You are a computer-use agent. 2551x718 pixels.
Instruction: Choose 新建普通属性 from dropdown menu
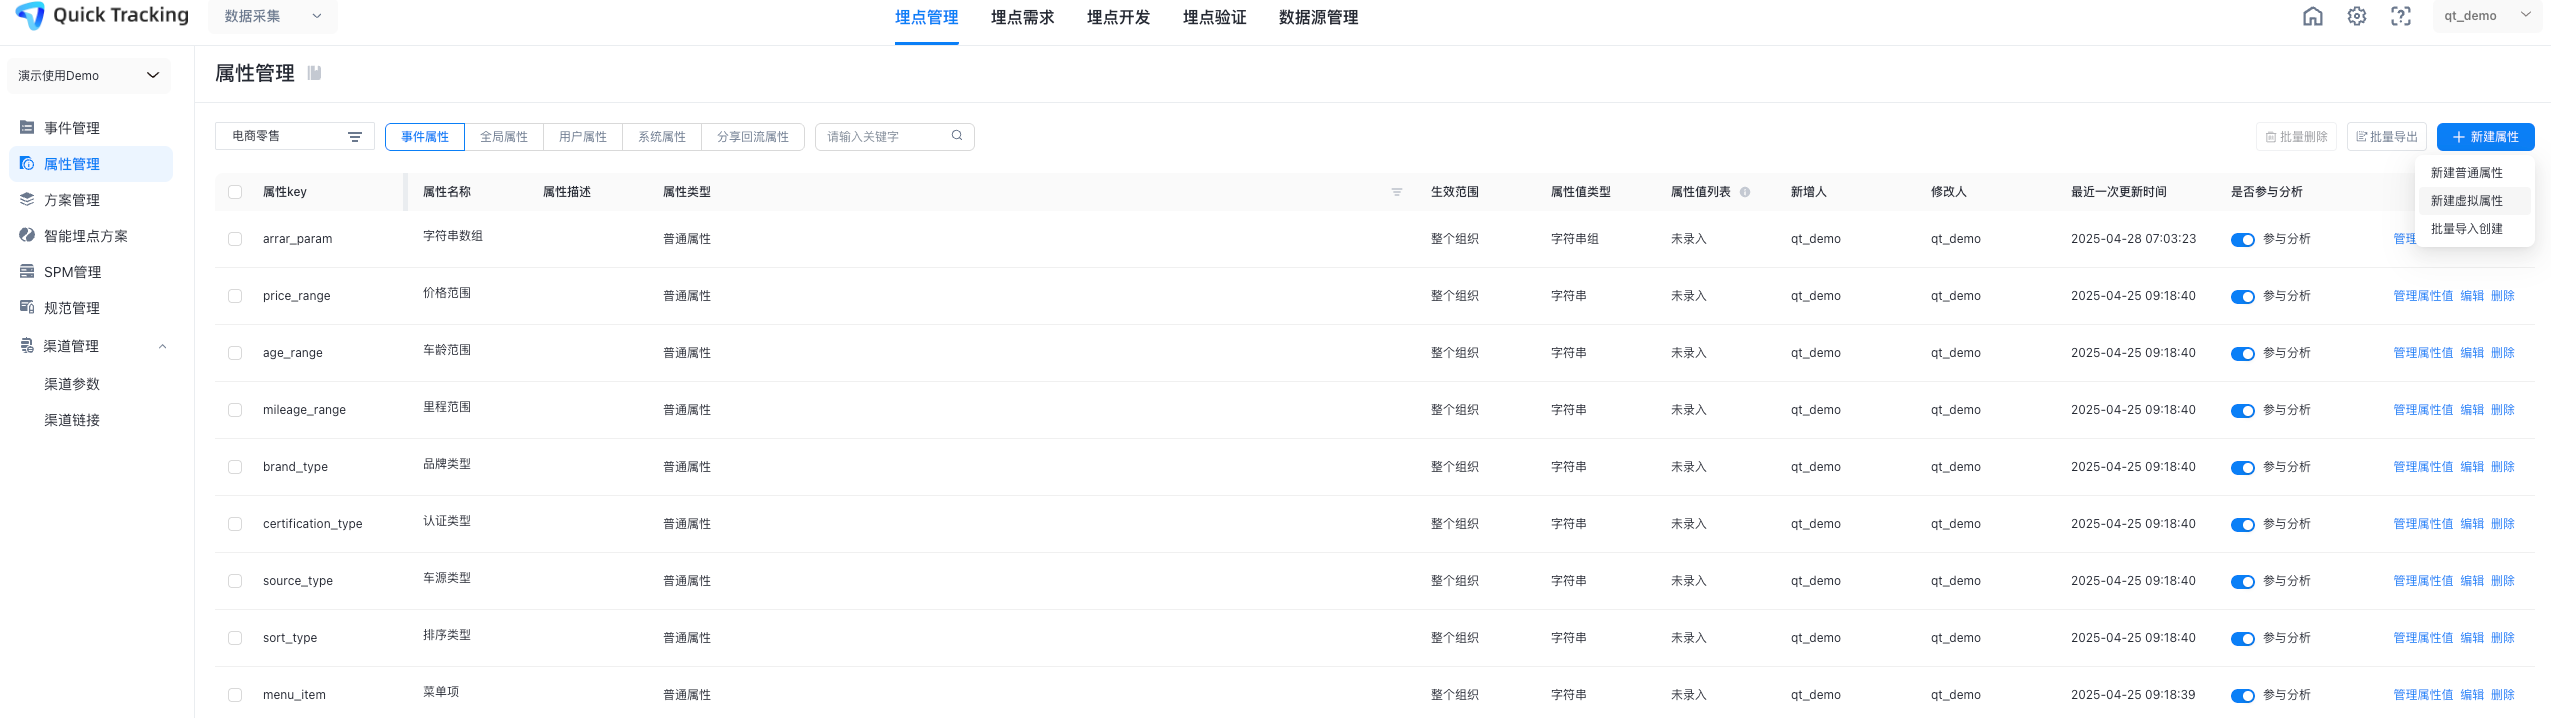pos(2474,173)
